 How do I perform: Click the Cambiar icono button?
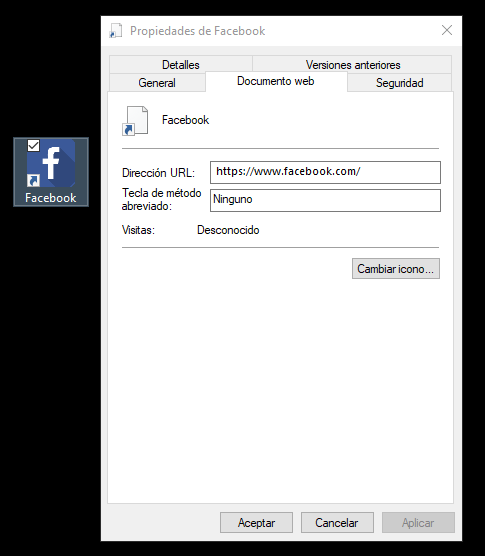point(396,268)
